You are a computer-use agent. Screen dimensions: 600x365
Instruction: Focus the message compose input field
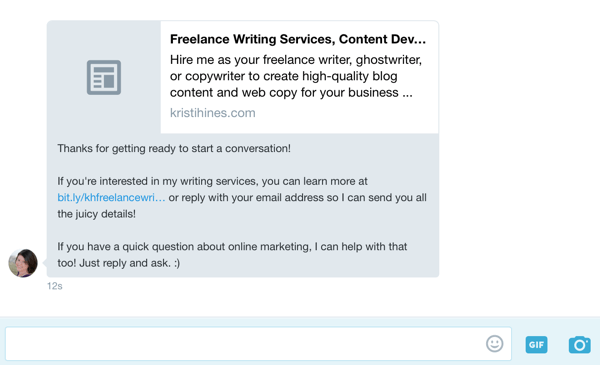tap(258, 344)
